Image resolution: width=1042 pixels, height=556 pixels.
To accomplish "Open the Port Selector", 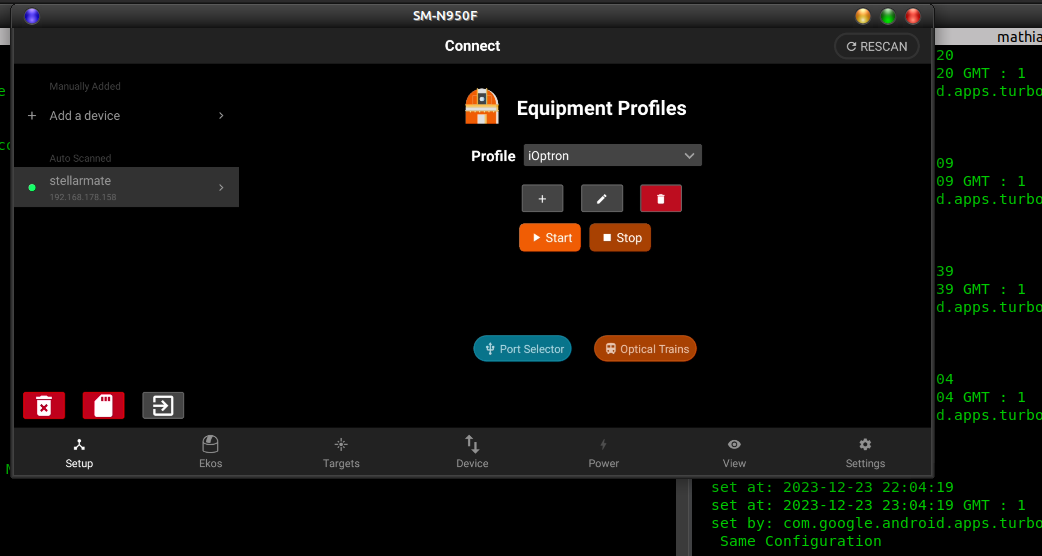I will (x=522, y=349).
